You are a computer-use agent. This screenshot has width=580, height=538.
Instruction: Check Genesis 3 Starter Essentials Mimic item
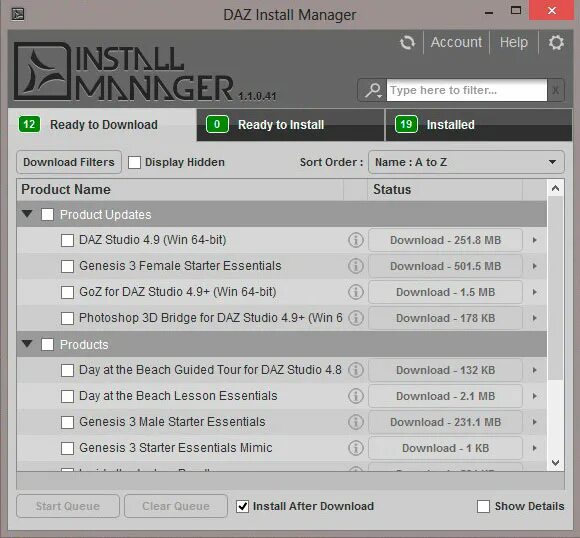coord(67,448)
